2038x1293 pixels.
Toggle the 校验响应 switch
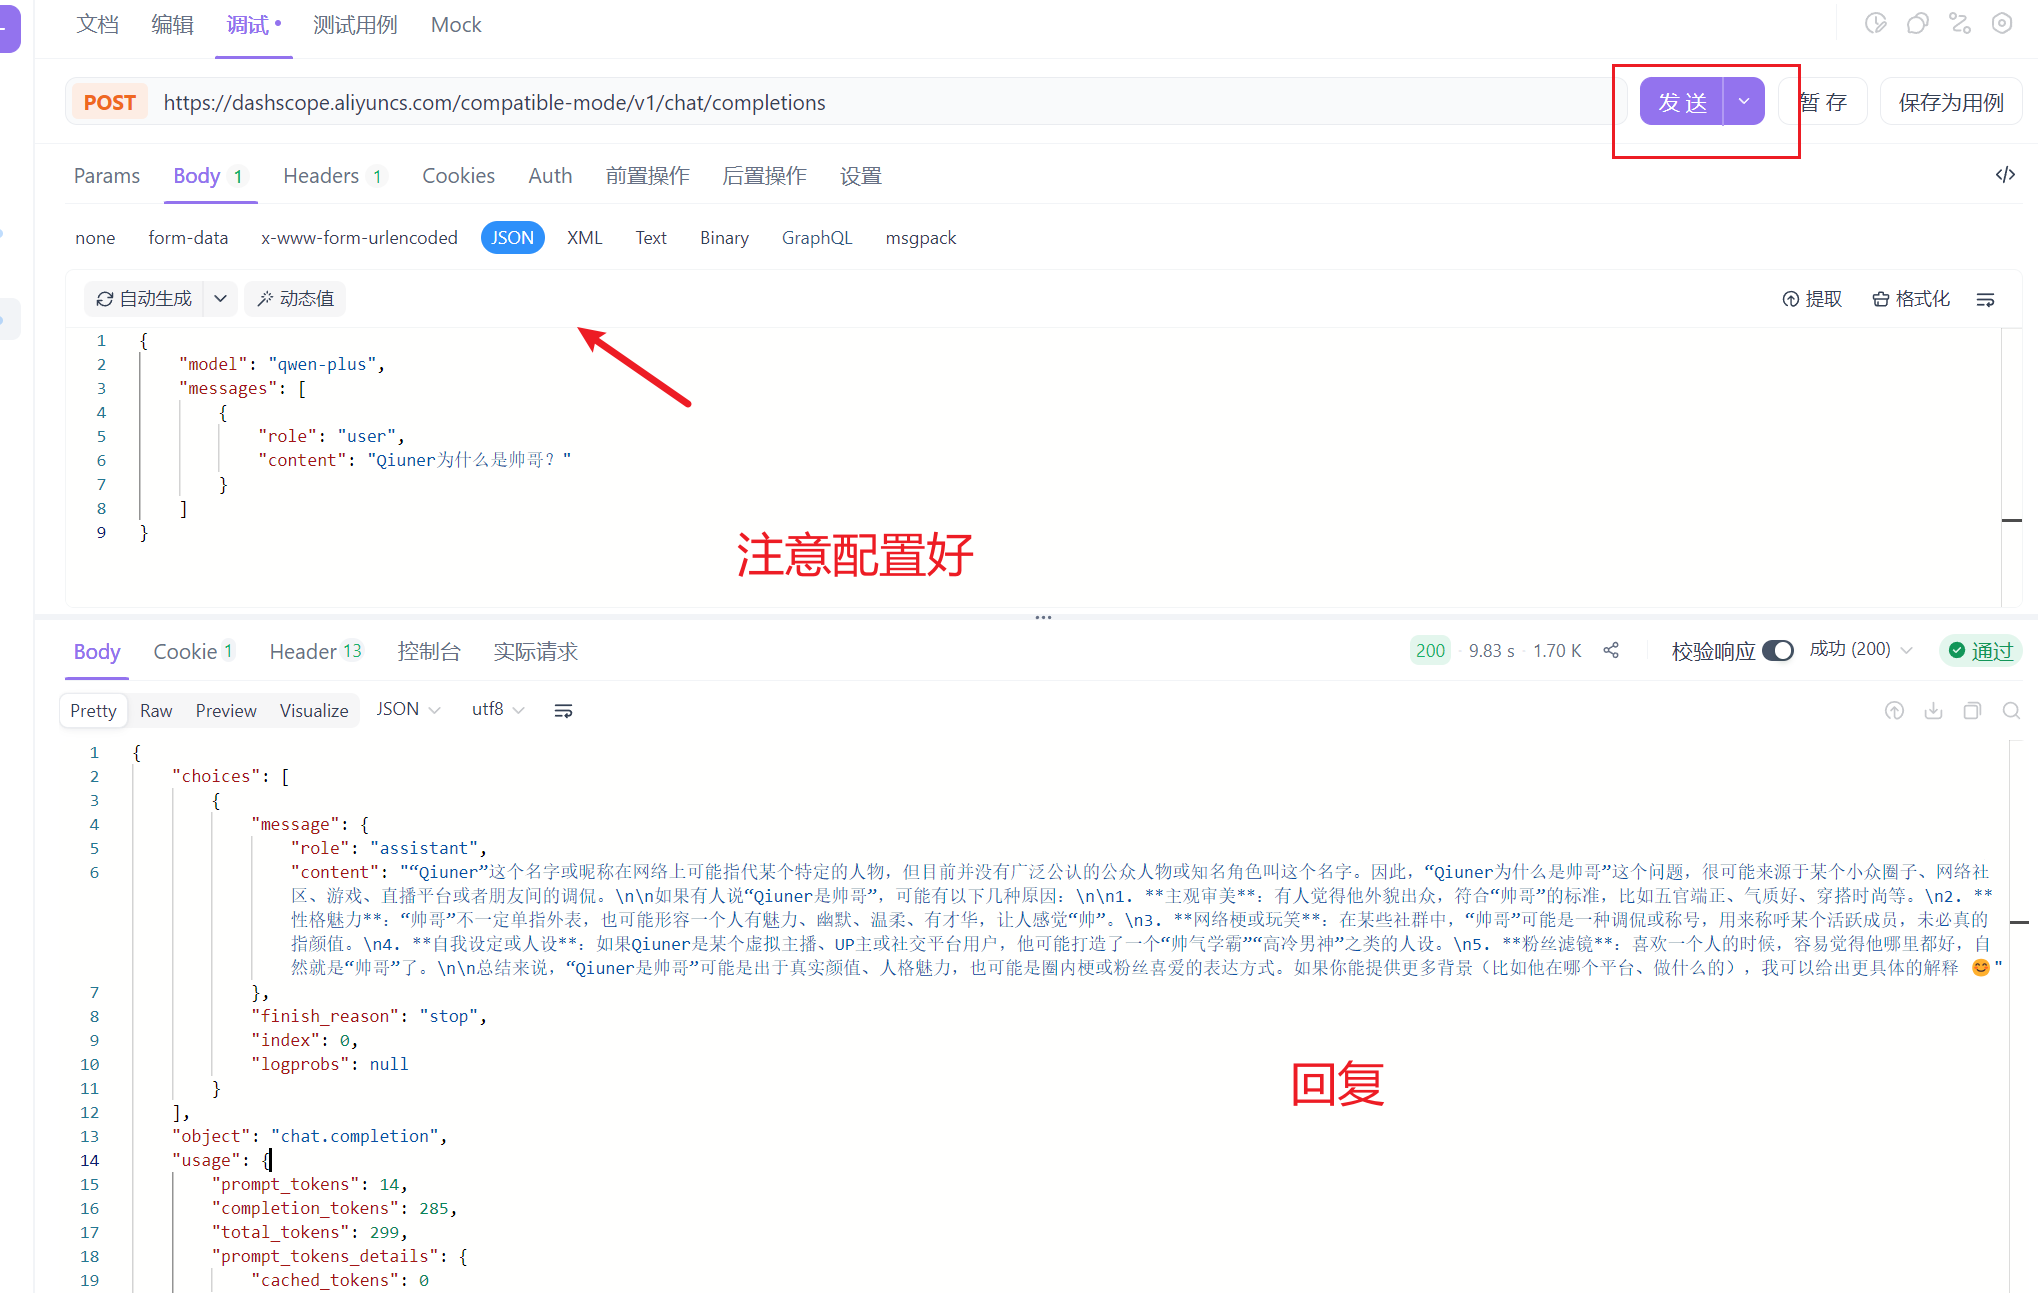(1778, 651)
